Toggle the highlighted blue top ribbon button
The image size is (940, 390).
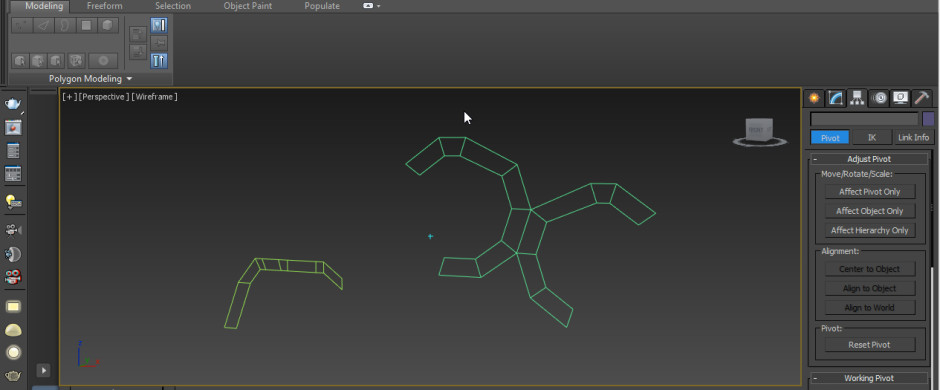coord(159,25)
